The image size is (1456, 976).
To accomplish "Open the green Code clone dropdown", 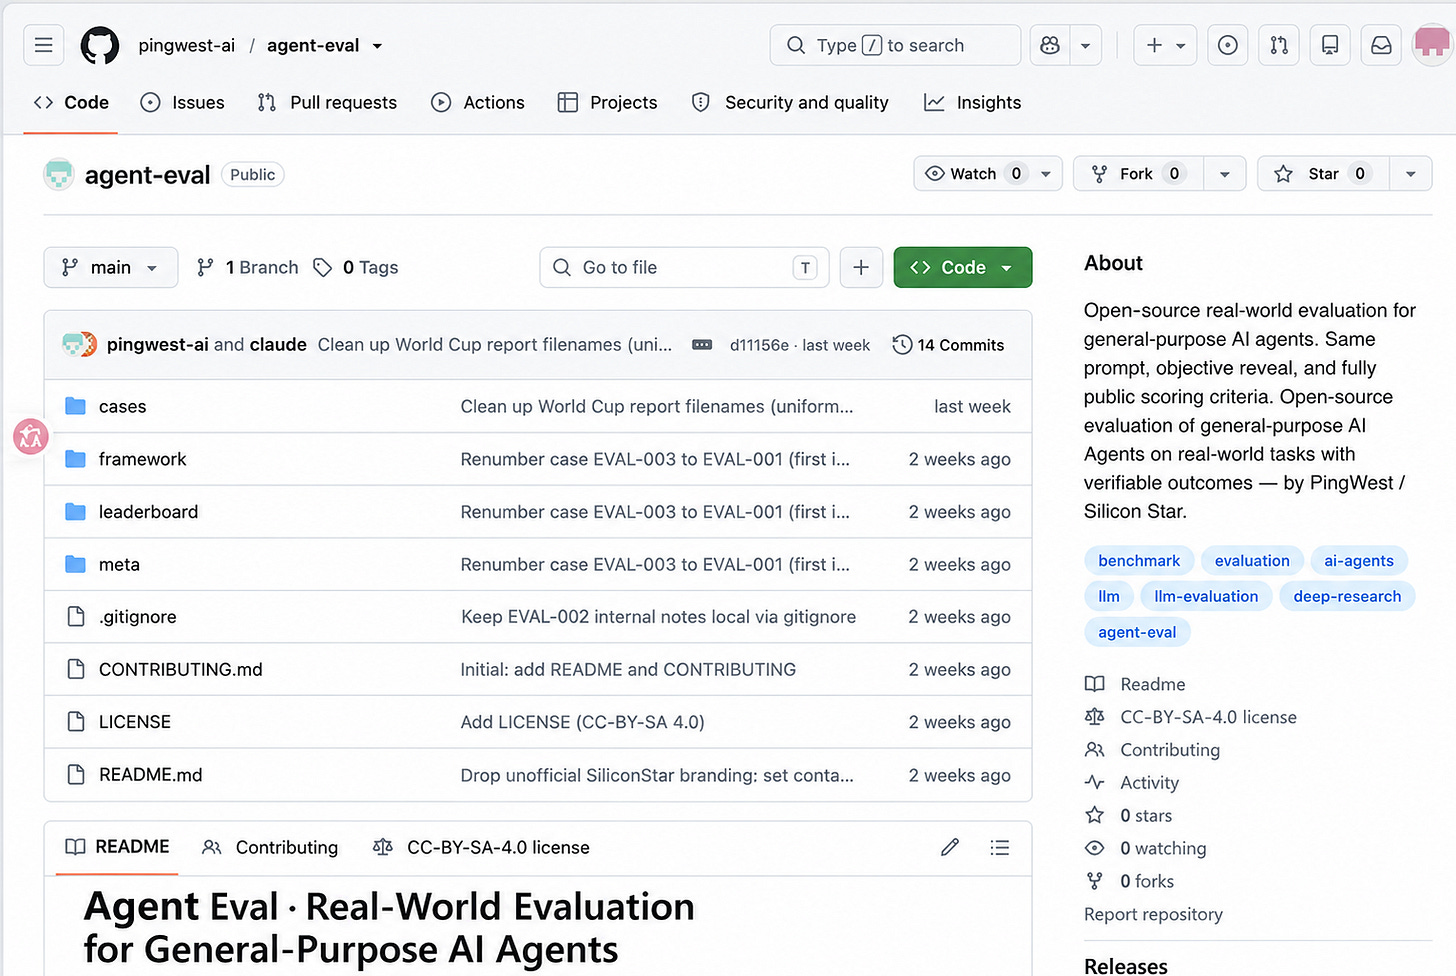I will click(x=963, y=267).
